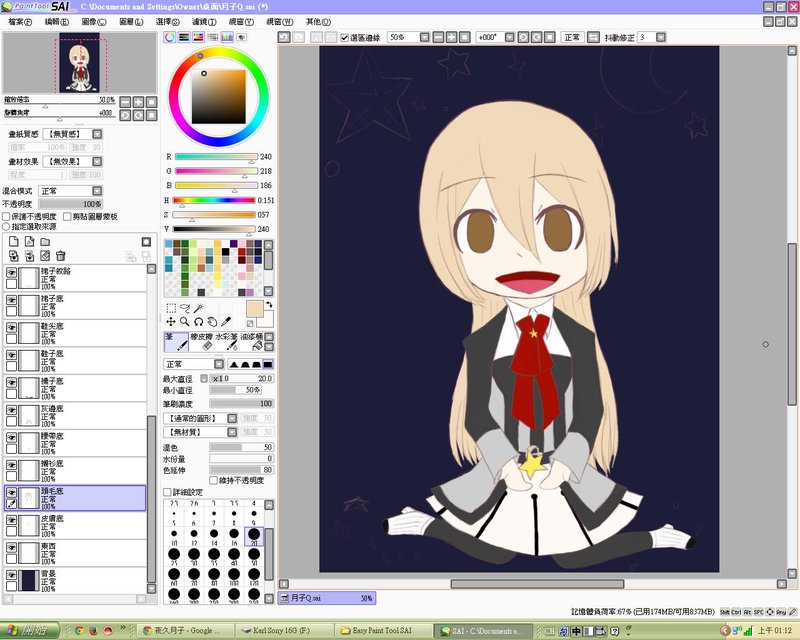The height and width of the screenshot is (640, 800).
Task: Select the magic wand tool
Action: pyautogui.click(x=198, y=308)
